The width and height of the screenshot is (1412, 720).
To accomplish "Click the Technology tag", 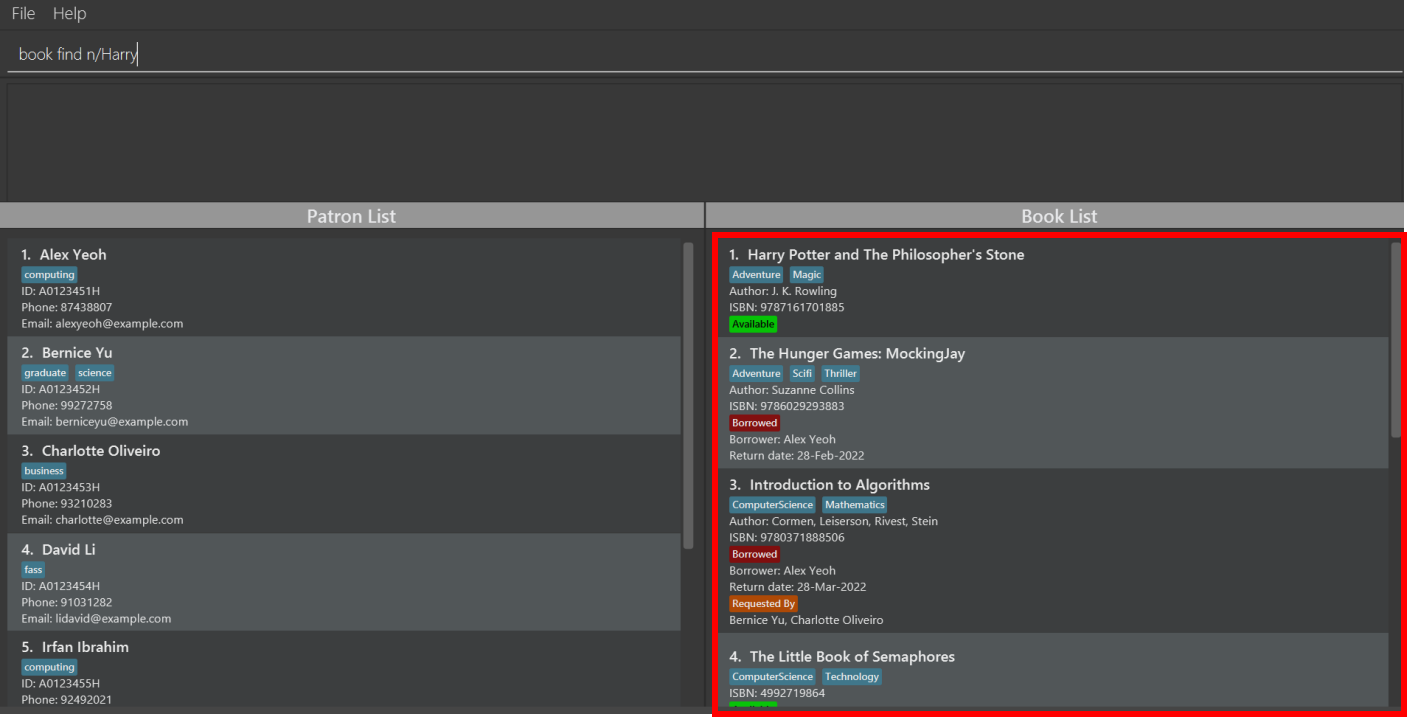I will point(852,677).
